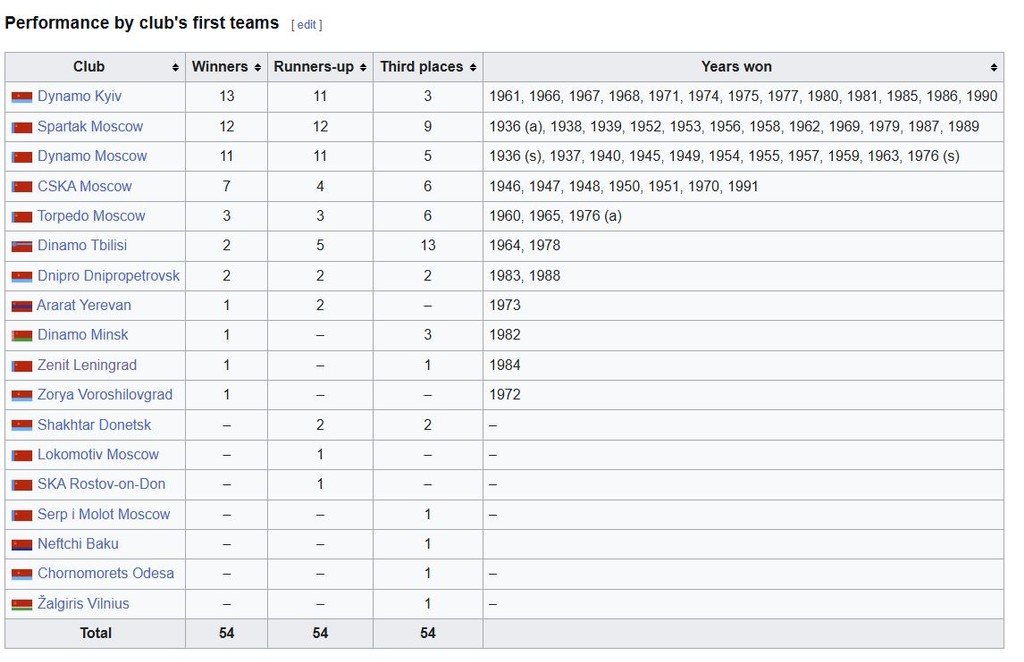Screen dimensions: 1024x662
Task: Follow the Ararat Yerevan link
Action: coord(84,306)
